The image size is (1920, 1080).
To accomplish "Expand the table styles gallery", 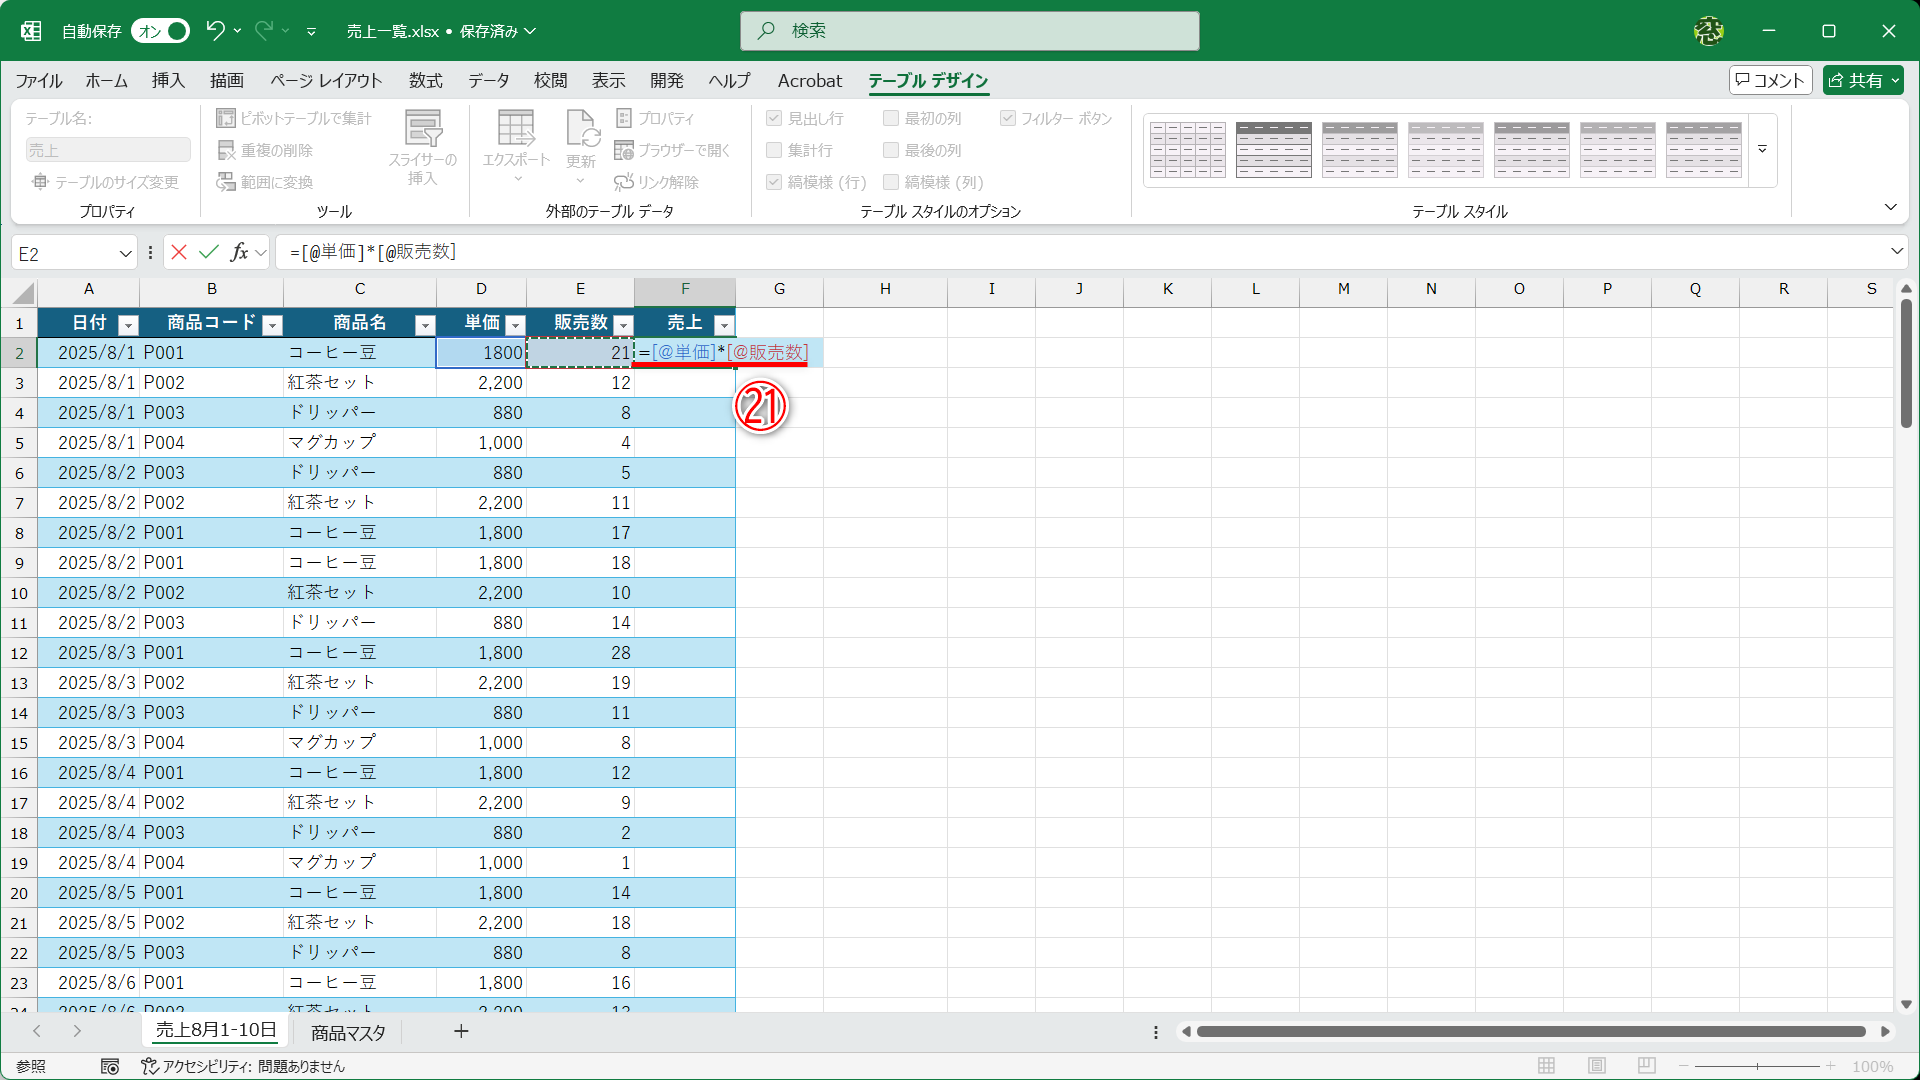I will (x=1763, y=150).
